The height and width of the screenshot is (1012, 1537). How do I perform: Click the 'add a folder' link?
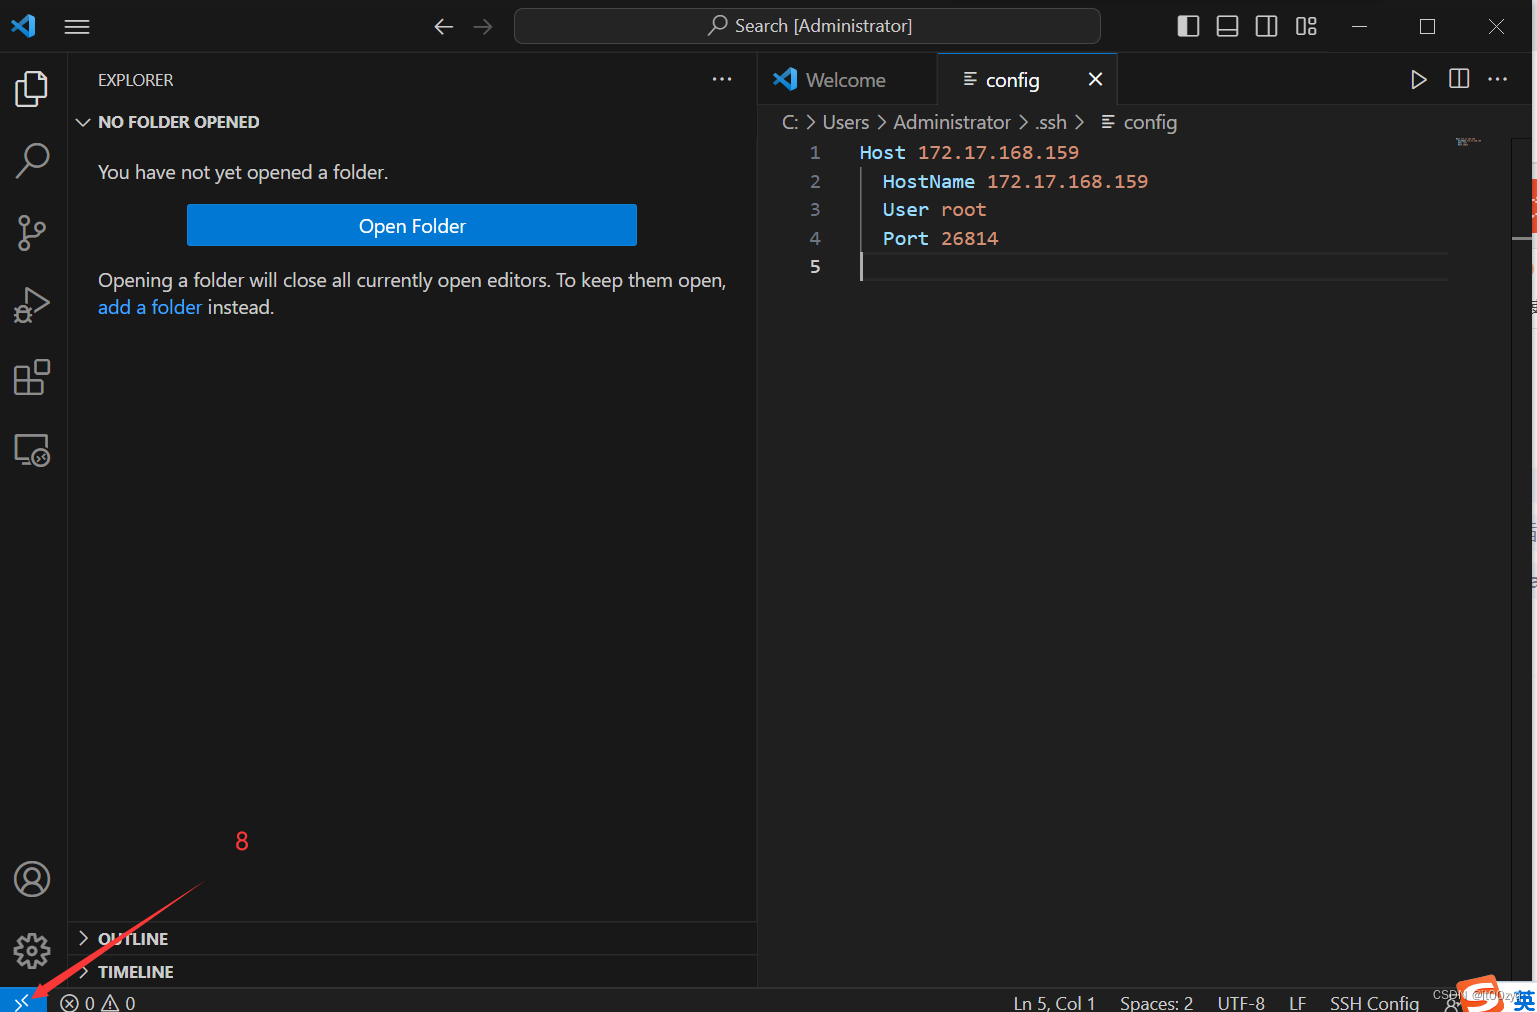[x=150, y=307]
